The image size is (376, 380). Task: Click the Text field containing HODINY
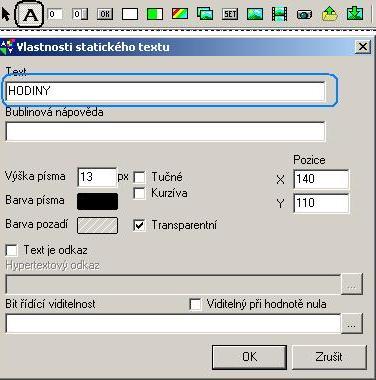pos(165,91)
